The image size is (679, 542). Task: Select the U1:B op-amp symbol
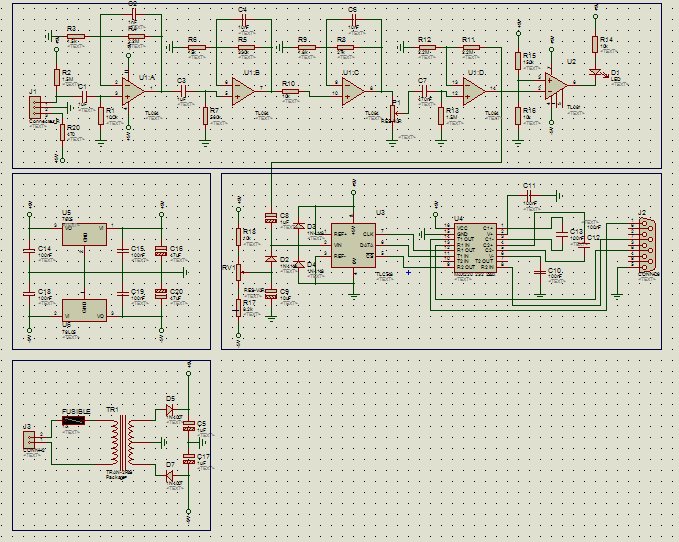tap(243, 92)
